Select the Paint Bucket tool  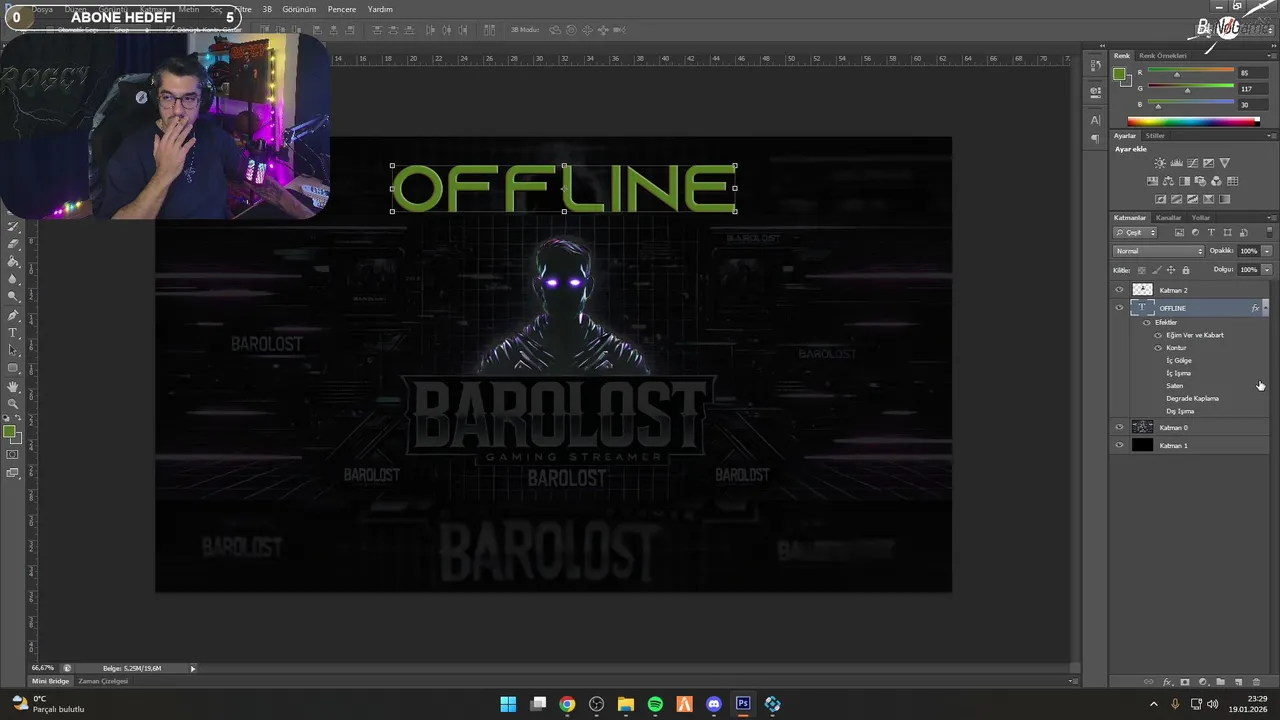coord(13,261)
